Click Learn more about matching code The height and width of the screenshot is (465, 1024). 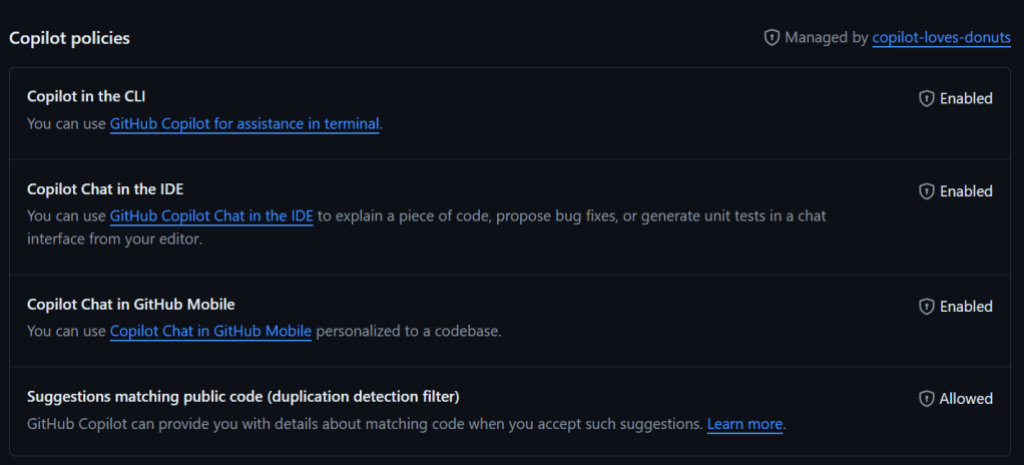[x=744, y=424]
